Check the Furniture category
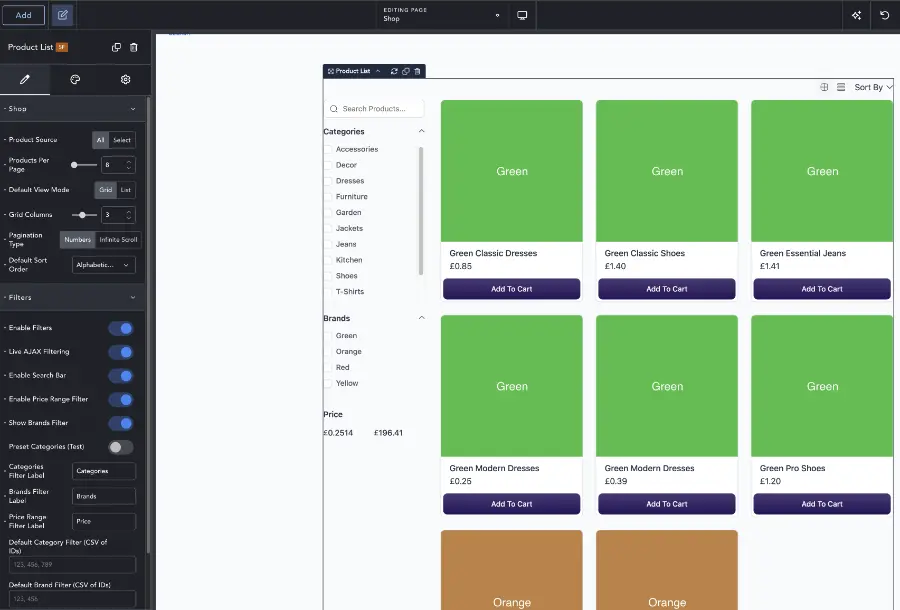The width and height of the screenshot is (900, 610). point(328,197)
